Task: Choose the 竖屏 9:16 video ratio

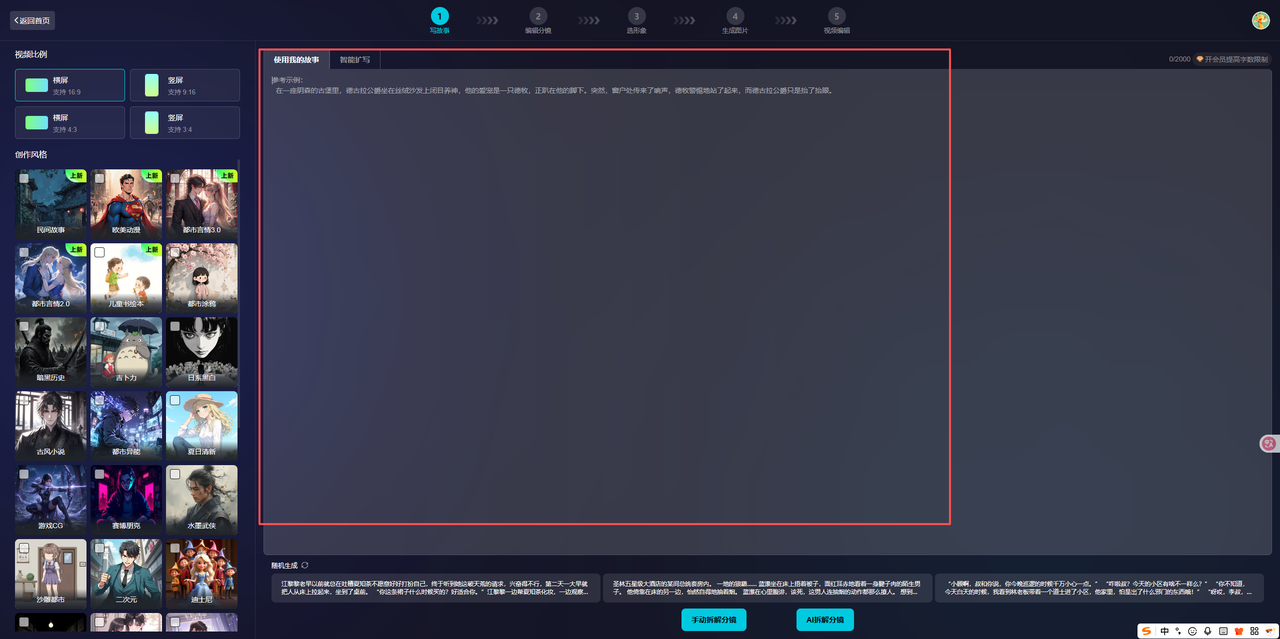Action: [185, 86]
